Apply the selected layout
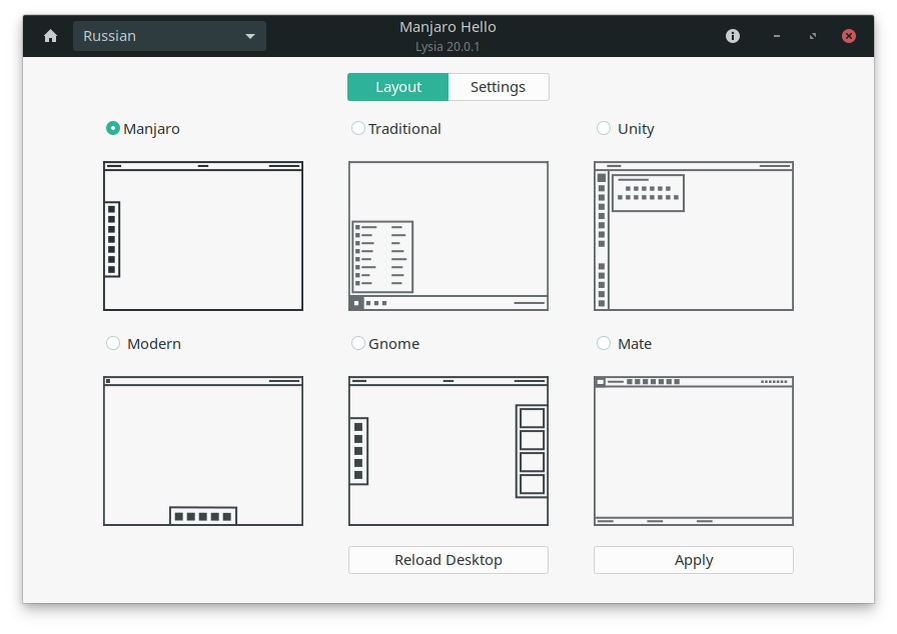This screenshot has height=634, width=897. (694, 560)
